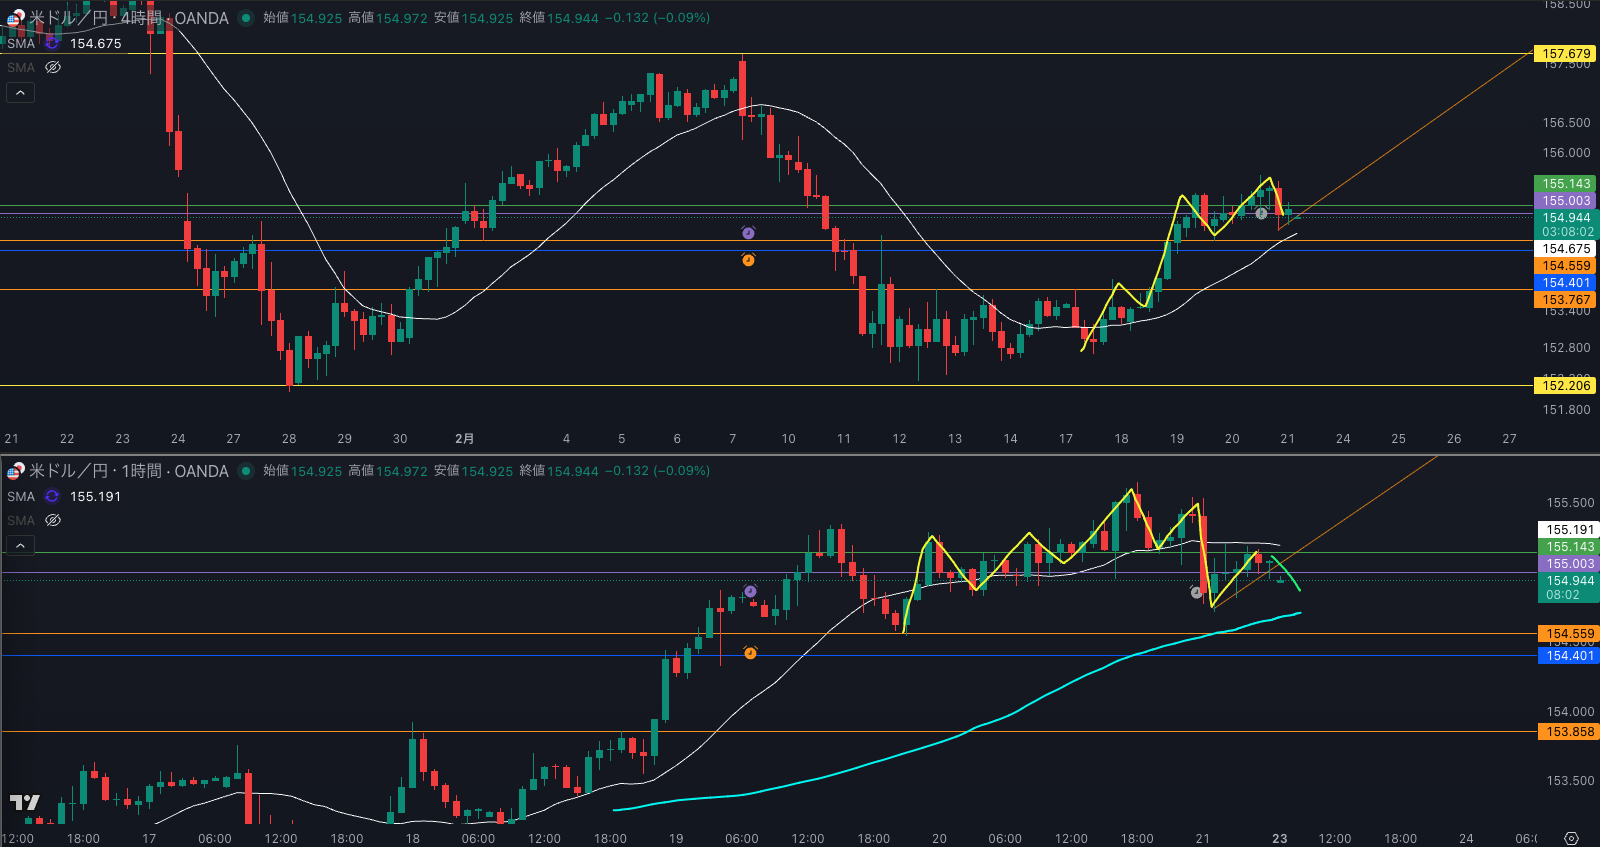Click purple alert clock icon in 1-hour chart
The height and width of the screenshot is (847, 1600).
click(x=750, y=591)
